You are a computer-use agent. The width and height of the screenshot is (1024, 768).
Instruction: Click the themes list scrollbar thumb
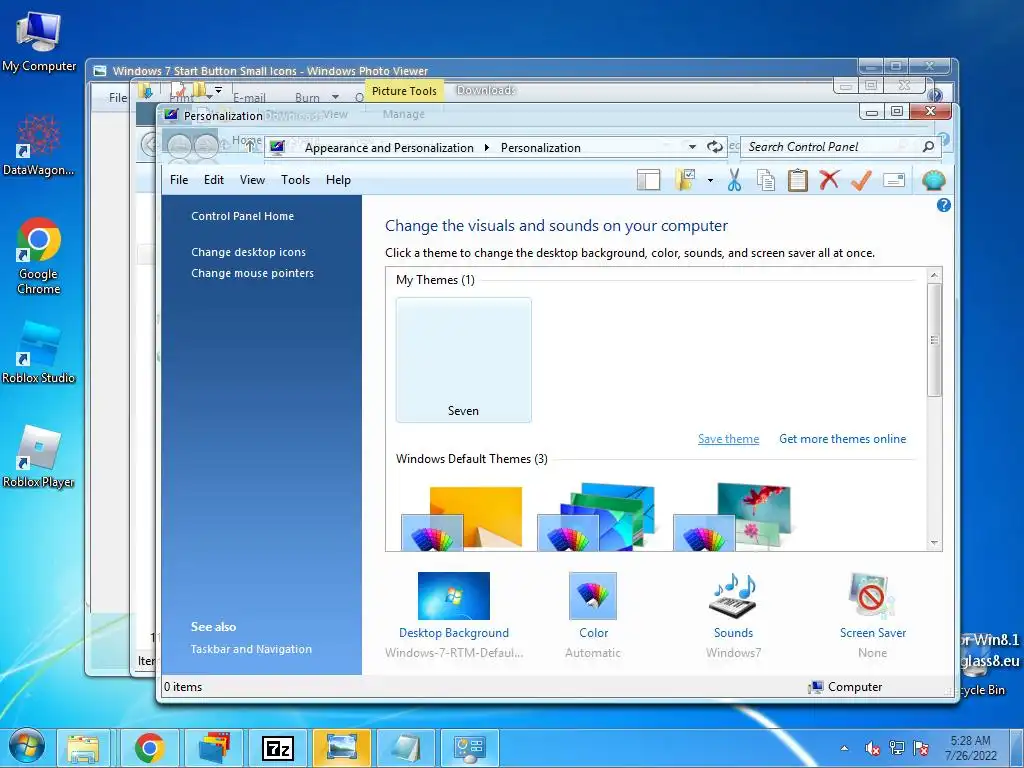tap(935, 340)
